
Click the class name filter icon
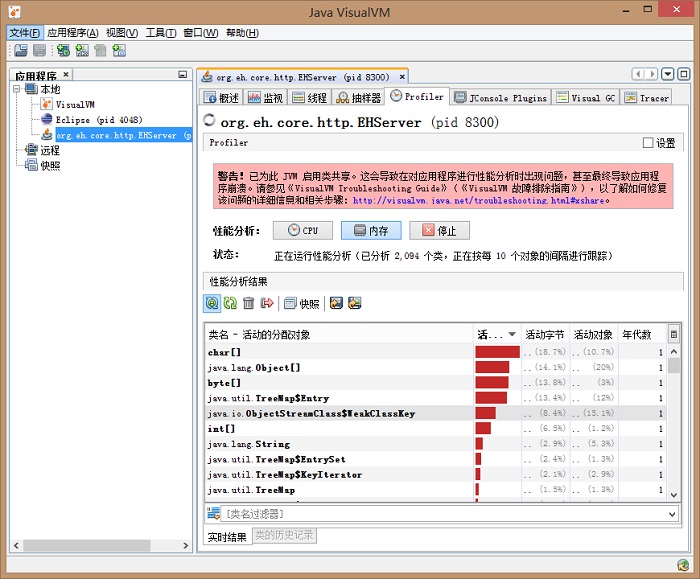click(x=214, y=513)
